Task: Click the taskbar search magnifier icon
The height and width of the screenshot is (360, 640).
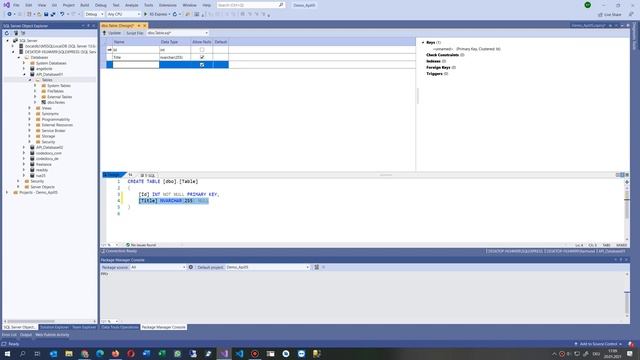Action: tap(22, 353)
